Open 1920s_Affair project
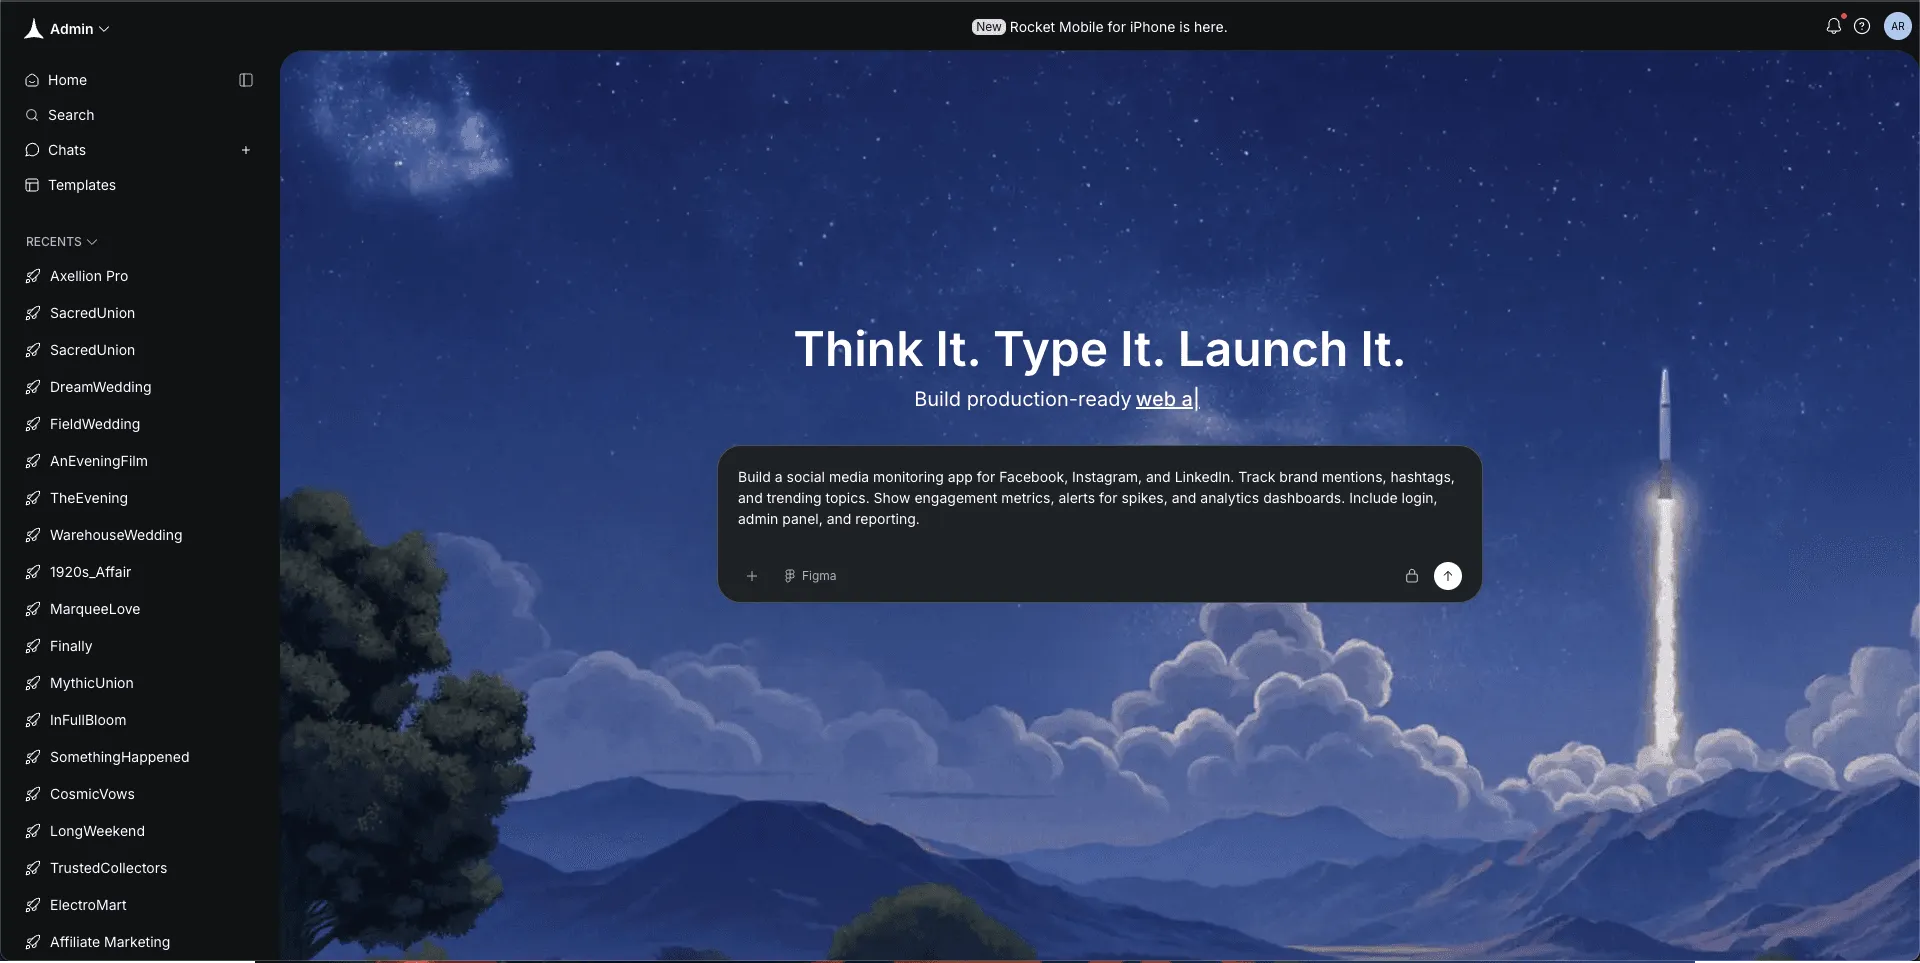This screenshot has height=963, width=1920. [90, 572]
